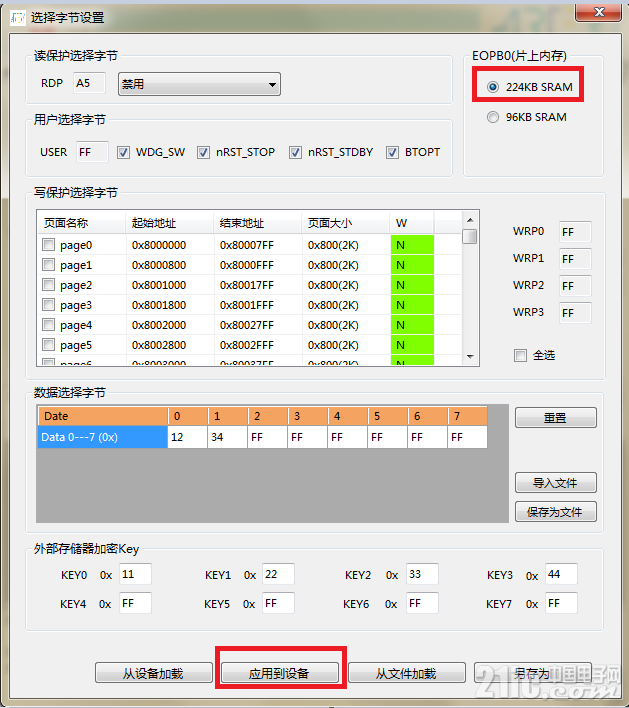Screen dimensions: 629x708
Task: Select the 224KB SRAM radio option
Action: tap(493, 87)
